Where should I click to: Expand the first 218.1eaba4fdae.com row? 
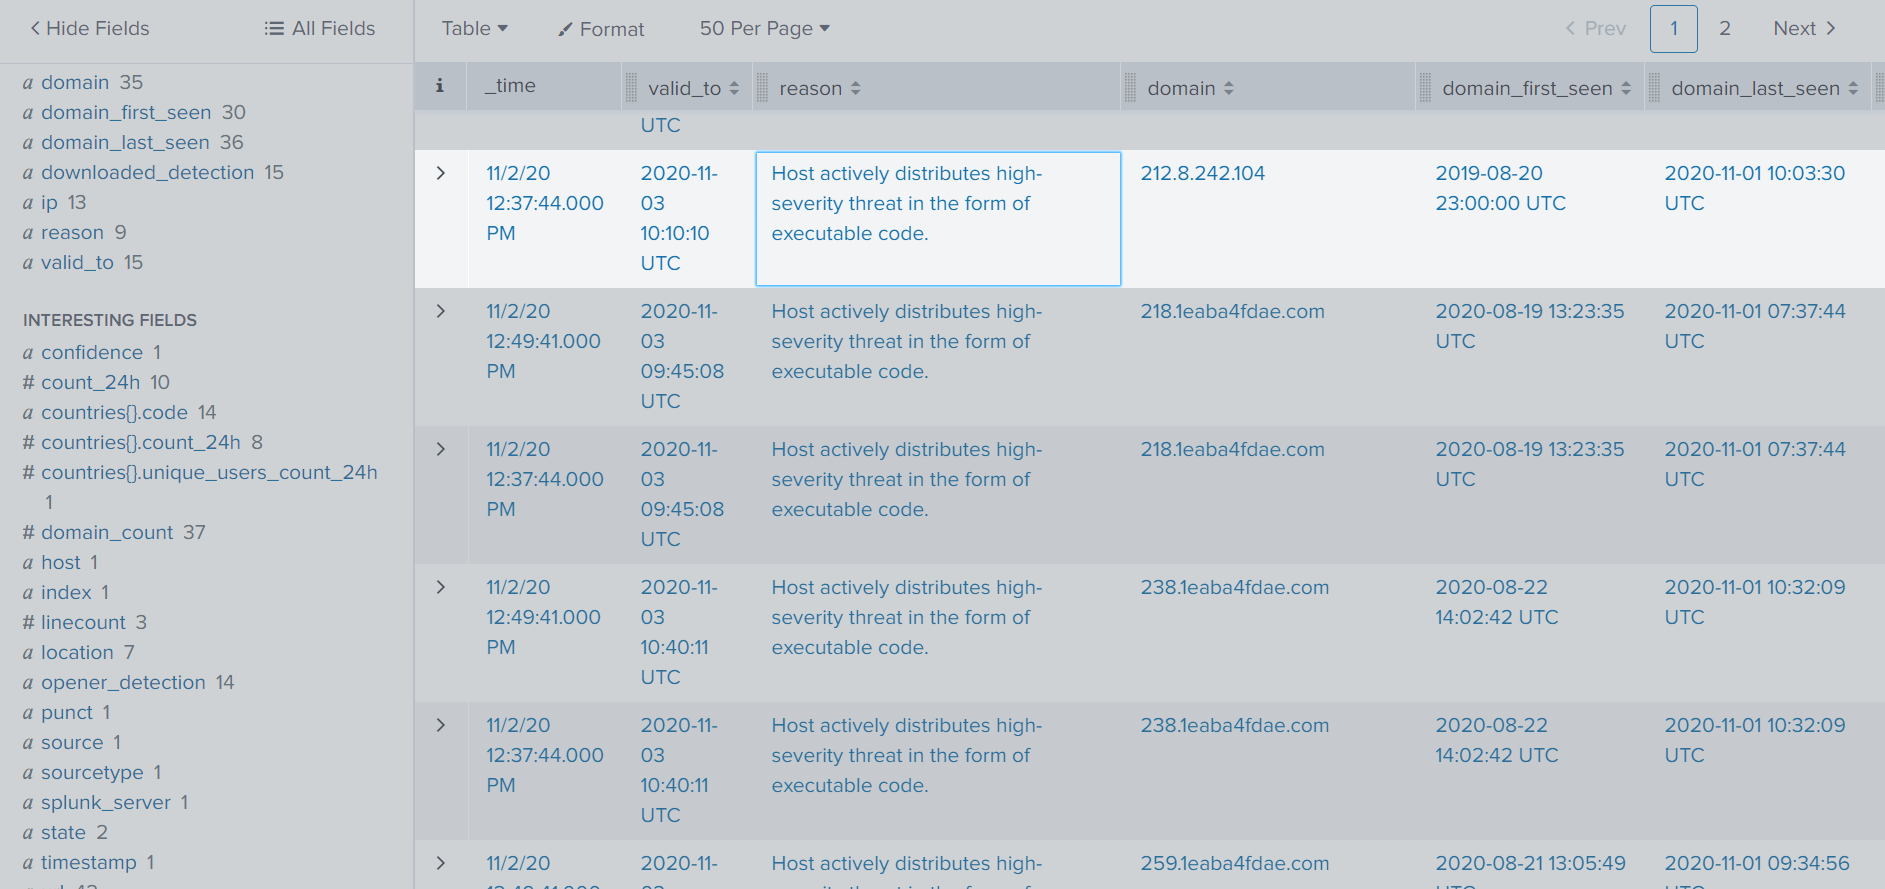(441, 311)
